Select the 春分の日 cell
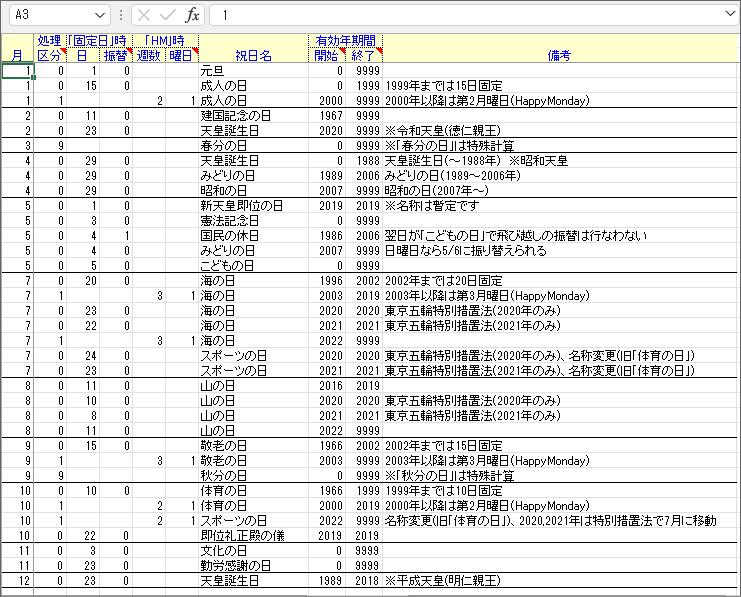 coord(253,146)
